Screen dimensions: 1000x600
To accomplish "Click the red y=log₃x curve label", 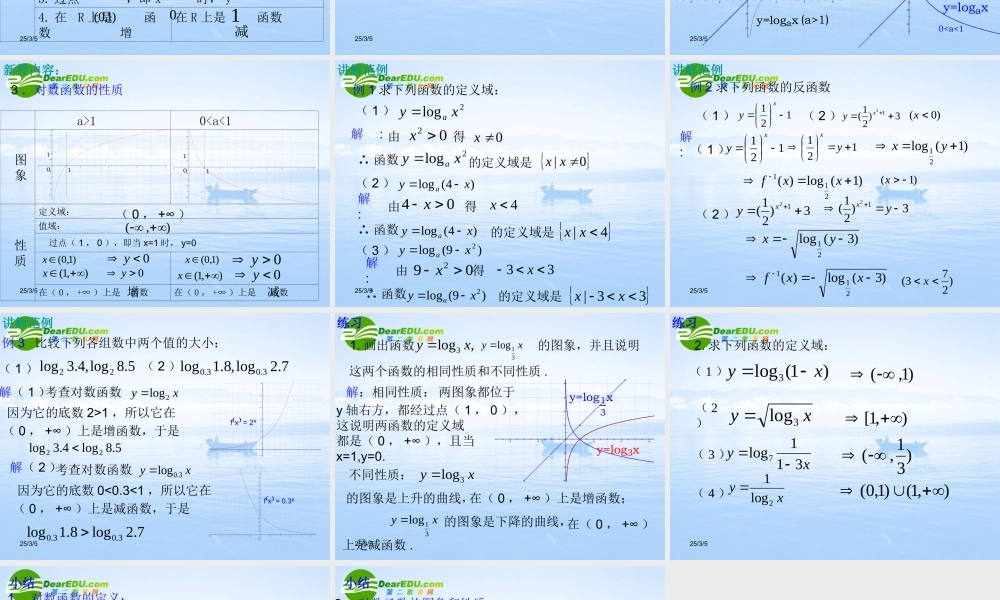I will (x=618, y=450).
